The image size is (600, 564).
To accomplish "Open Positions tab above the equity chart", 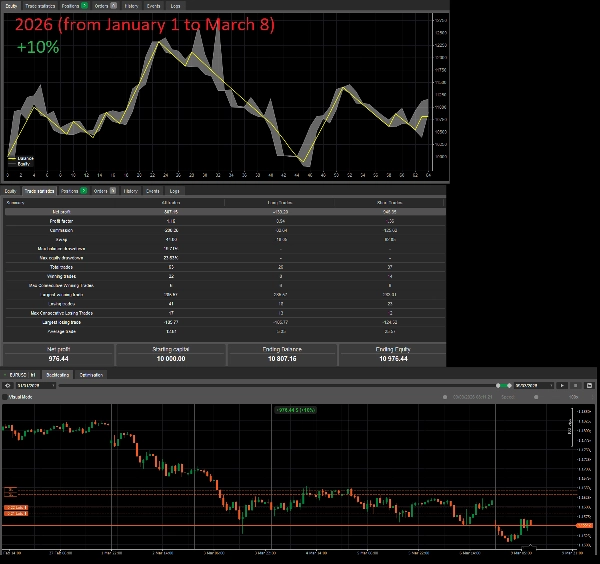I will [74, 6].
